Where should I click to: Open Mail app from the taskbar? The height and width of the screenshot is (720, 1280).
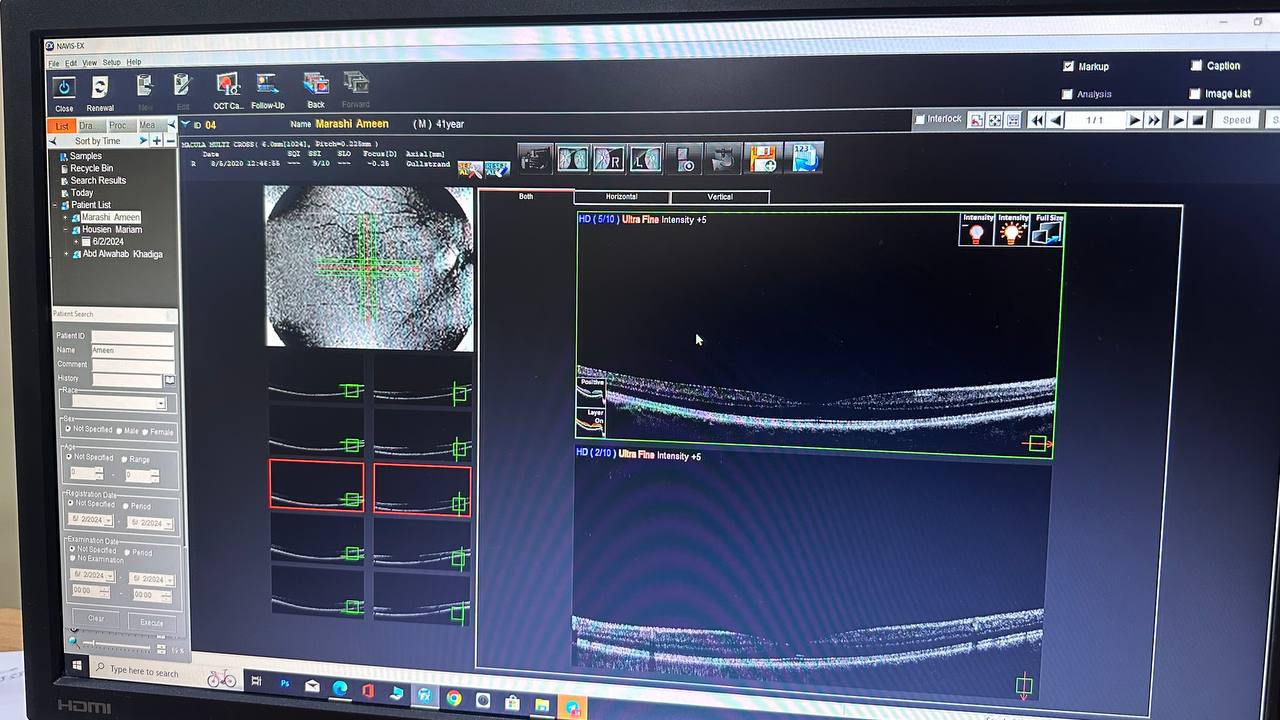point(312,686)
